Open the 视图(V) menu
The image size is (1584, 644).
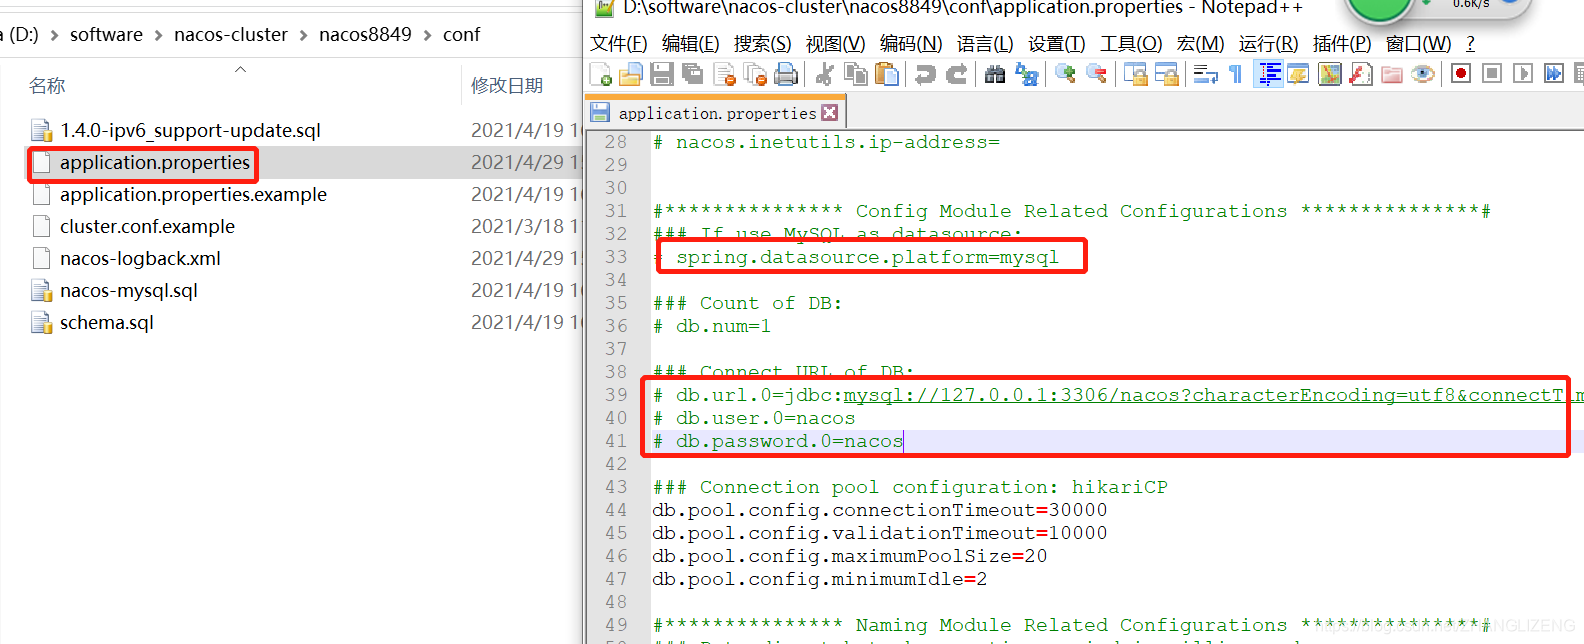coord(836,44)
